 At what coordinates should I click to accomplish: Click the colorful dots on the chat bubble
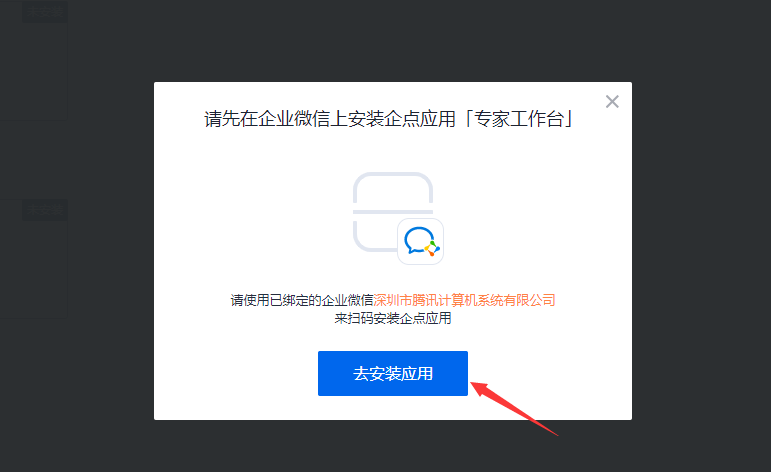[432, 249]
